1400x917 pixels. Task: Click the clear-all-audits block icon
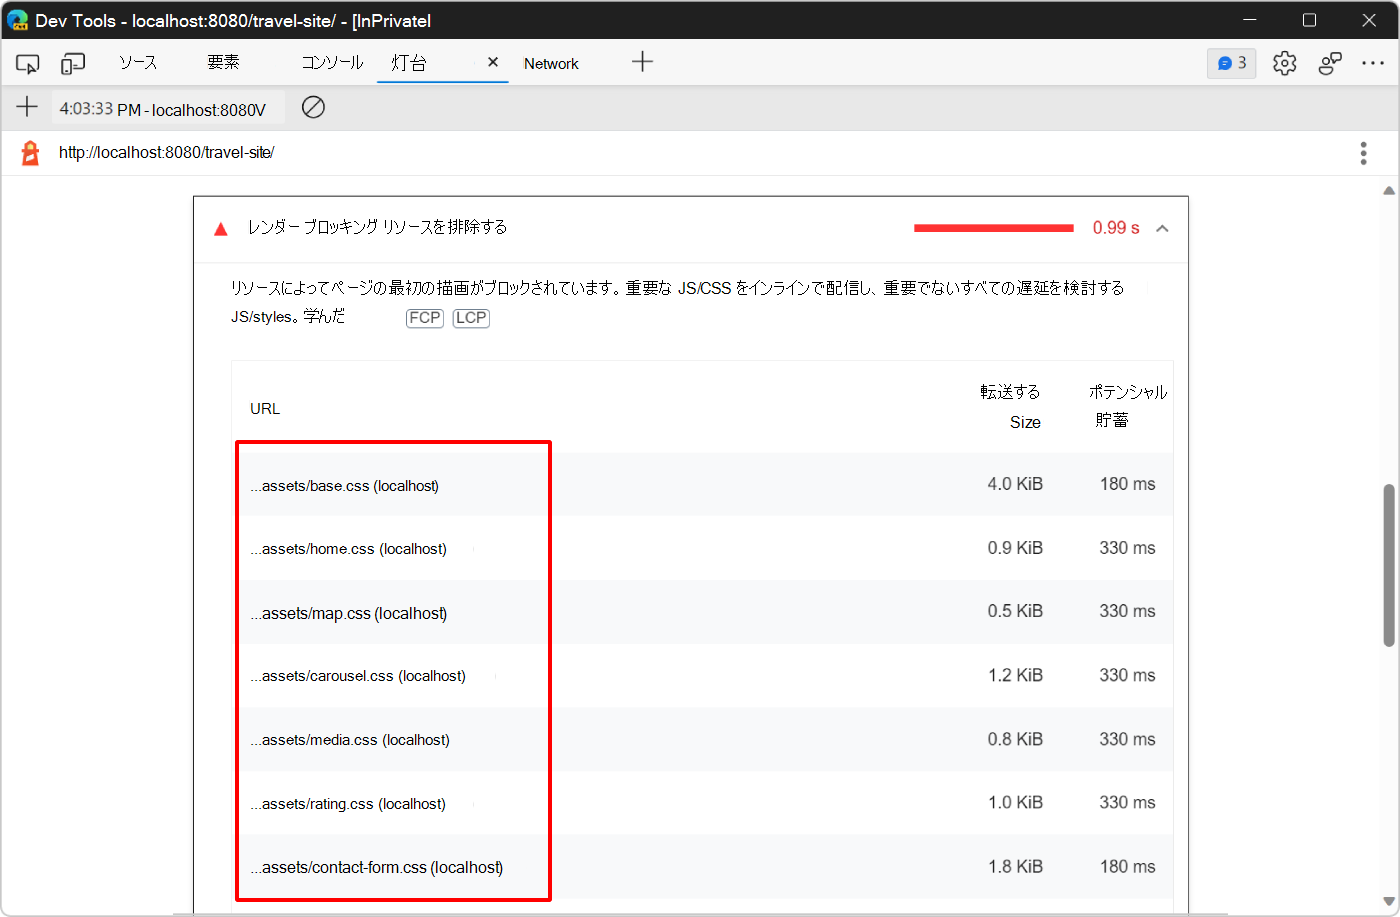point(313,107)
